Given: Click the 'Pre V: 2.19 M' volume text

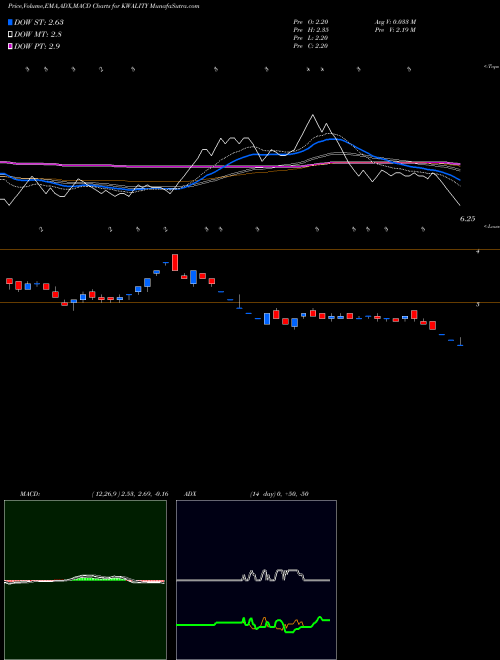Looking at the screenshot, I should (394, 30).
